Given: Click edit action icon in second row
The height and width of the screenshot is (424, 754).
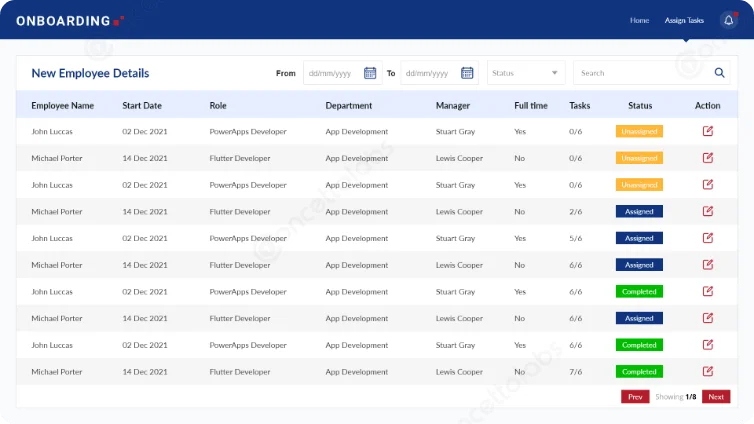Looking at the screenshot, I should pyautogui.click(x=708, y=158).
